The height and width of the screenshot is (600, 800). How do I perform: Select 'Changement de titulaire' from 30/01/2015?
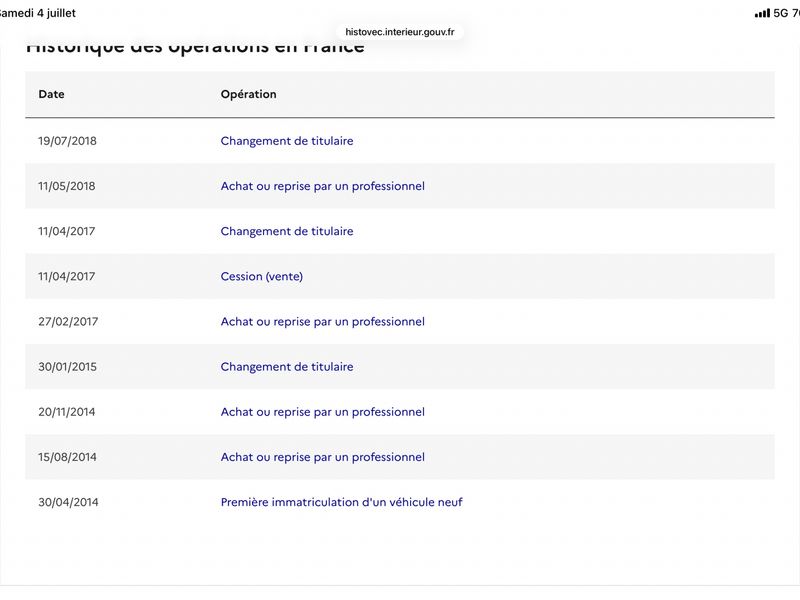click(287, 367)
